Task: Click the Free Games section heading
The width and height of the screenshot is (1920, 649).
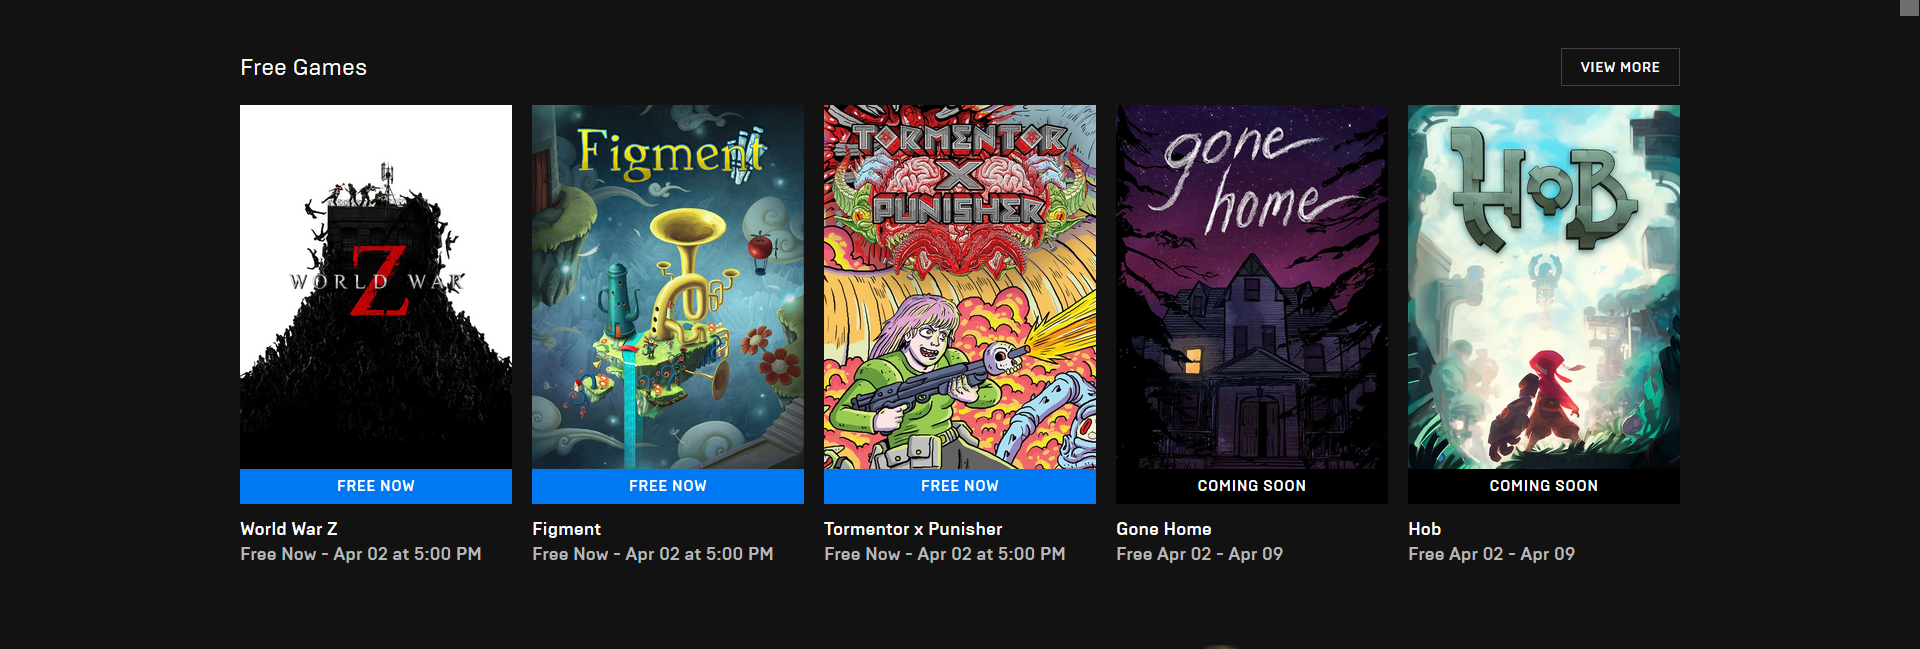Action: 303,67
